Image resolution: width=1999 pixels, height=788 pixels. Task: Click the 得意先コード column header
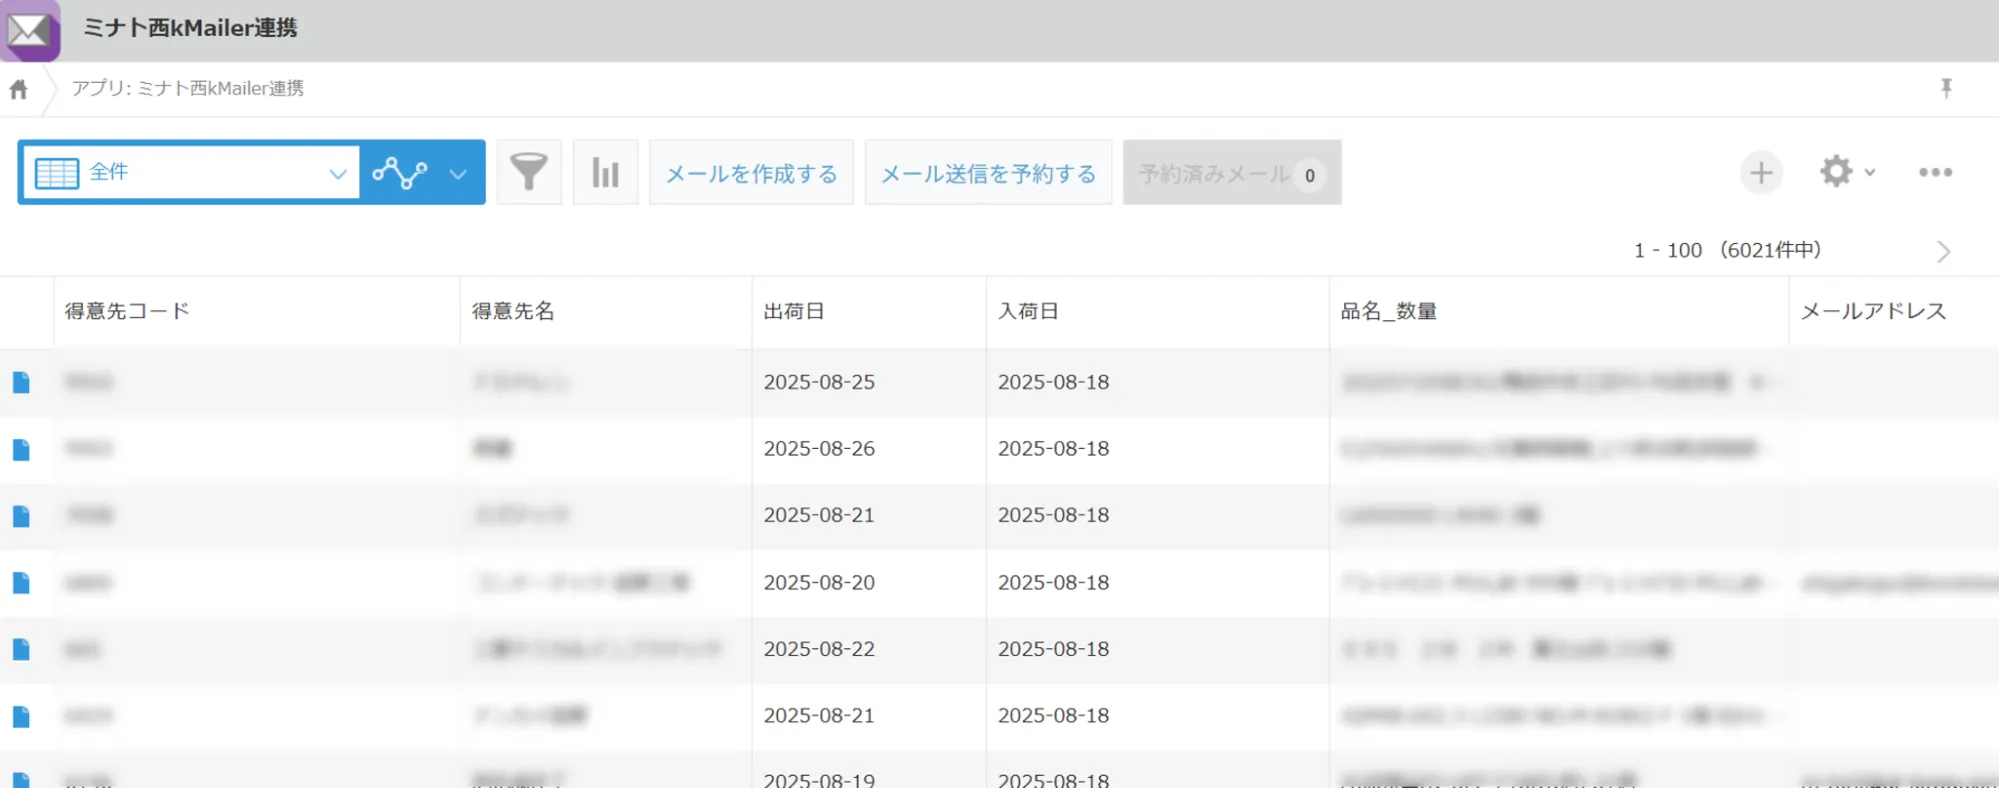tap(127, 312)
